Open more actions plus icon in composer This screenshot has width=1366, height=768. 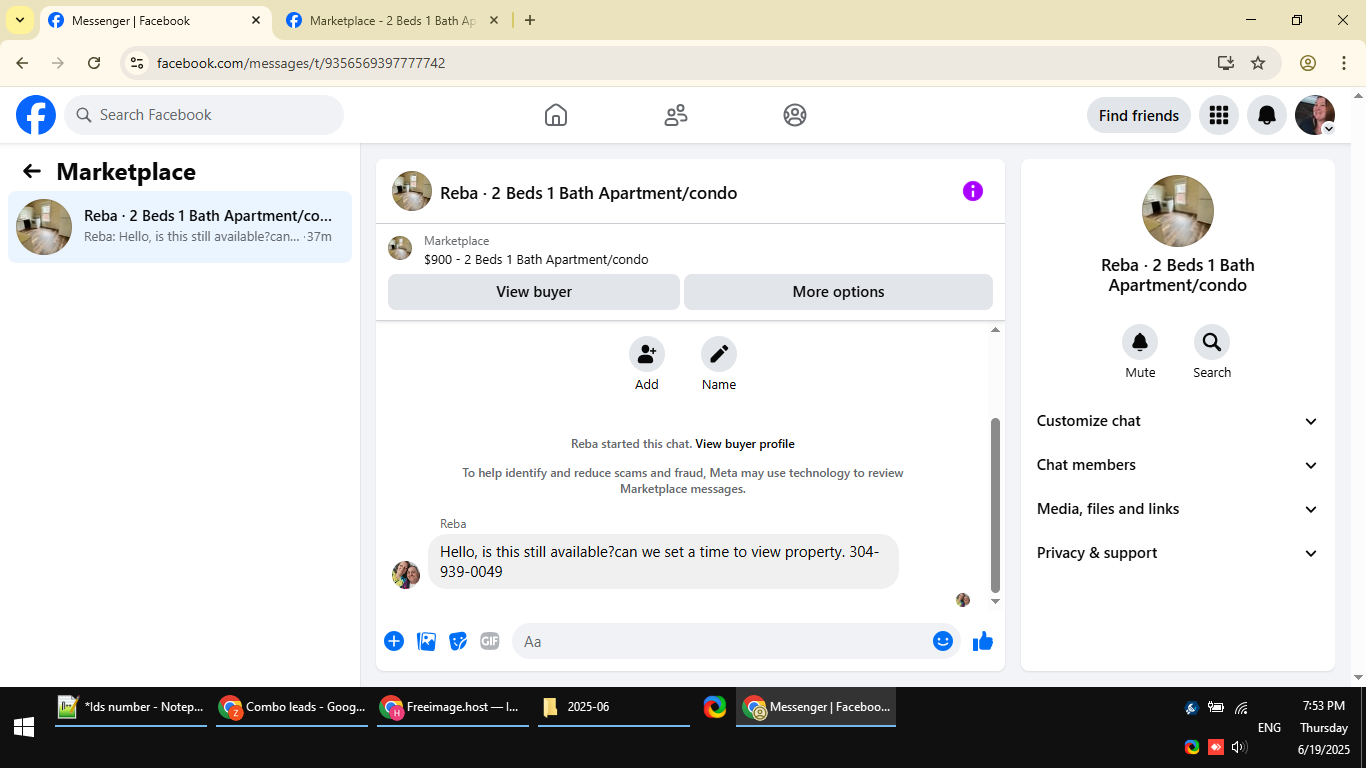394,641
